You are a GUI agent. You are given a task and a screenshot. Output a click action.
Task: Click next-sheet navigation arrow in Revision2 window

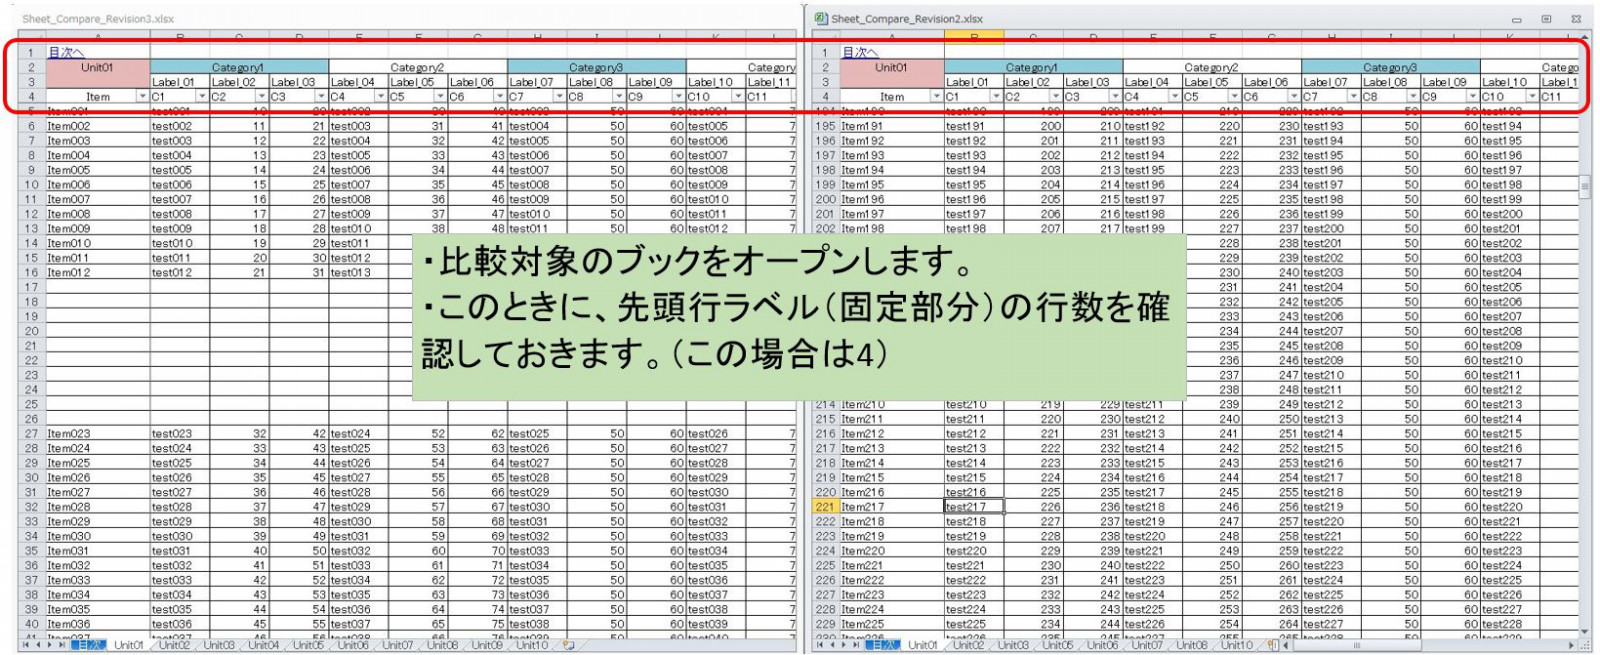coord(845,646)
